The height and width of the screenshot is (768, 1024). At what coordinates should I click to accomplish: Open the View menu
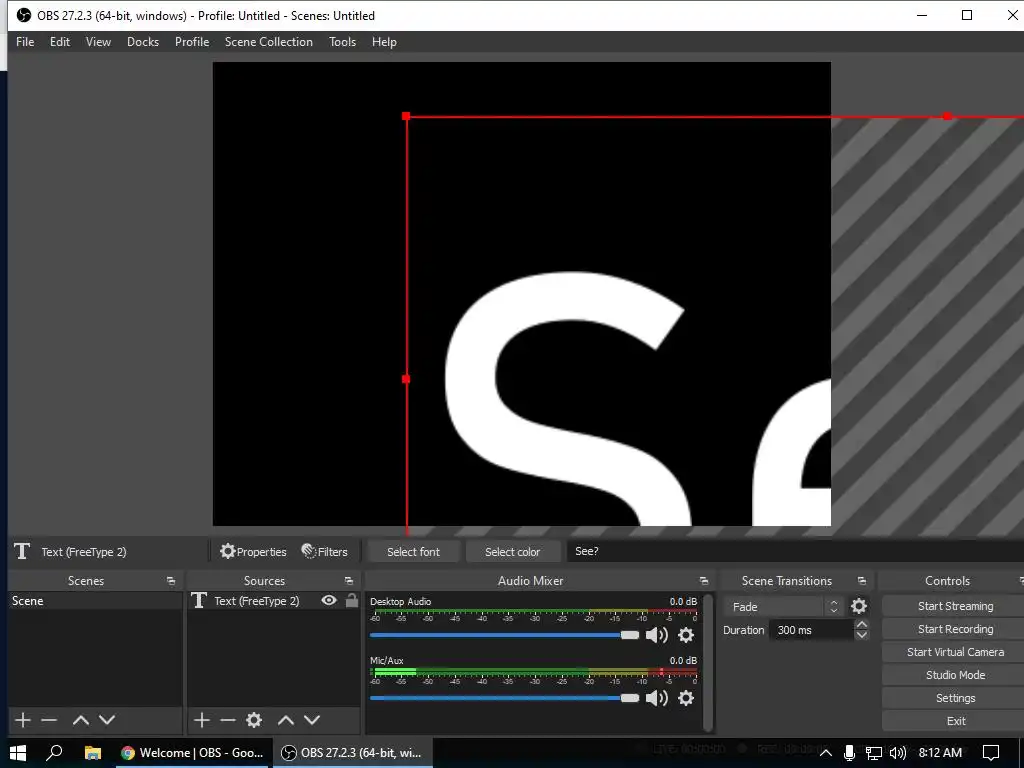(98, 42)
